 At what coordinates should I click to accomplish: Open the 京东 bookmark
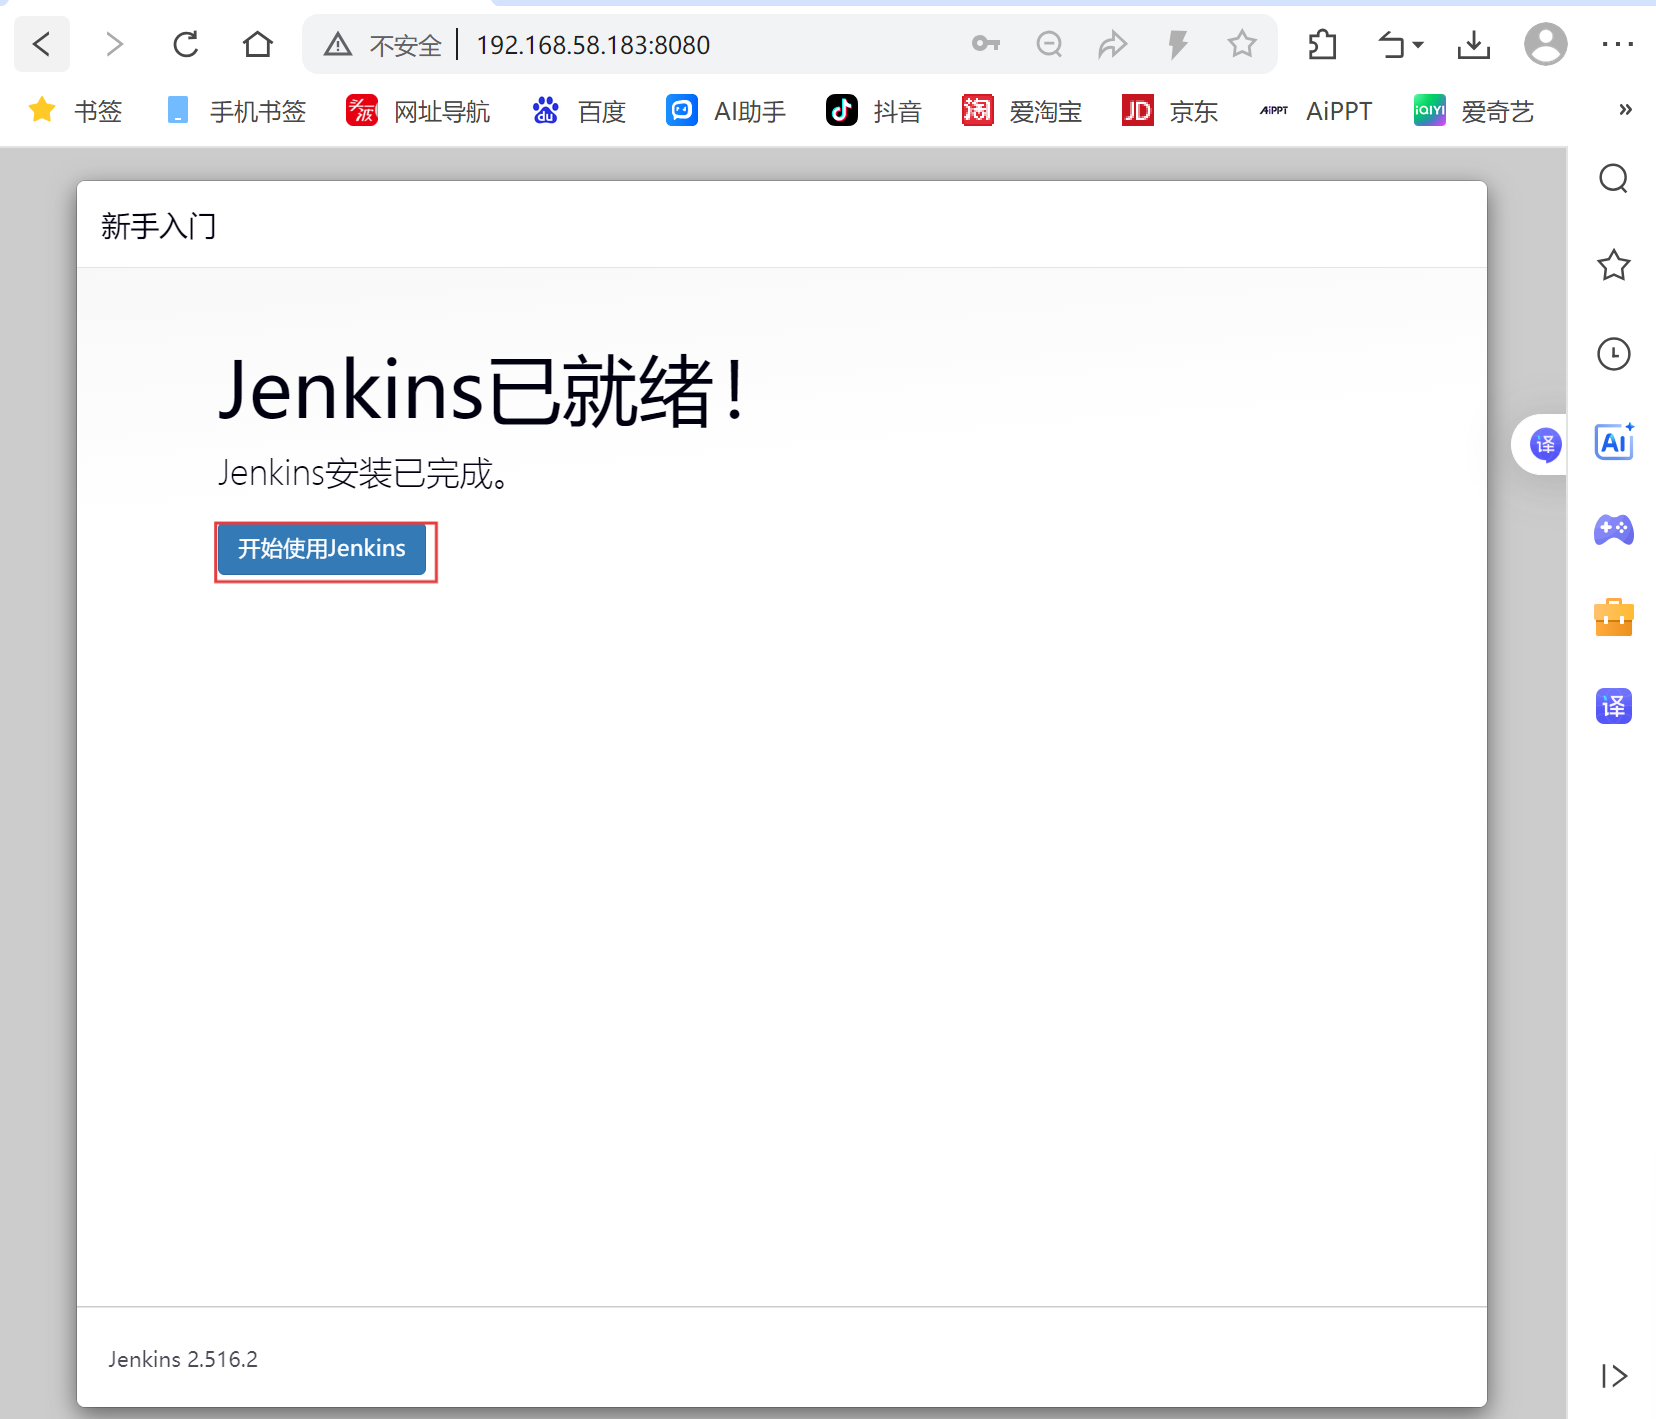pos(1170,111)
